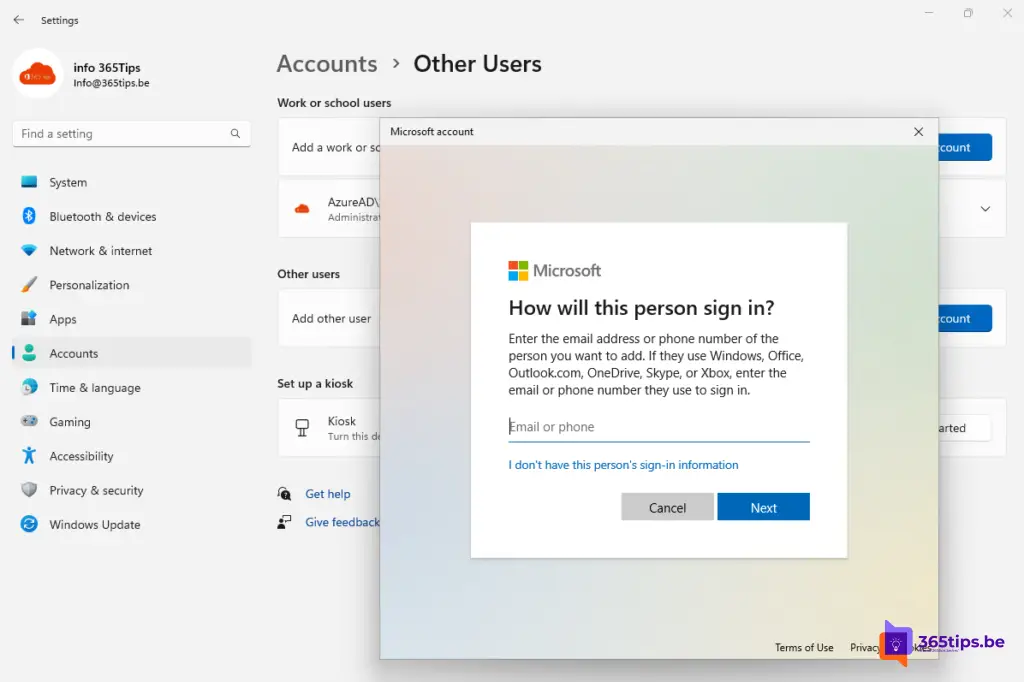The height and width of the screenshot is (682, 1024).
Task: Open the Apps section icon
Action: coord(29,319)
